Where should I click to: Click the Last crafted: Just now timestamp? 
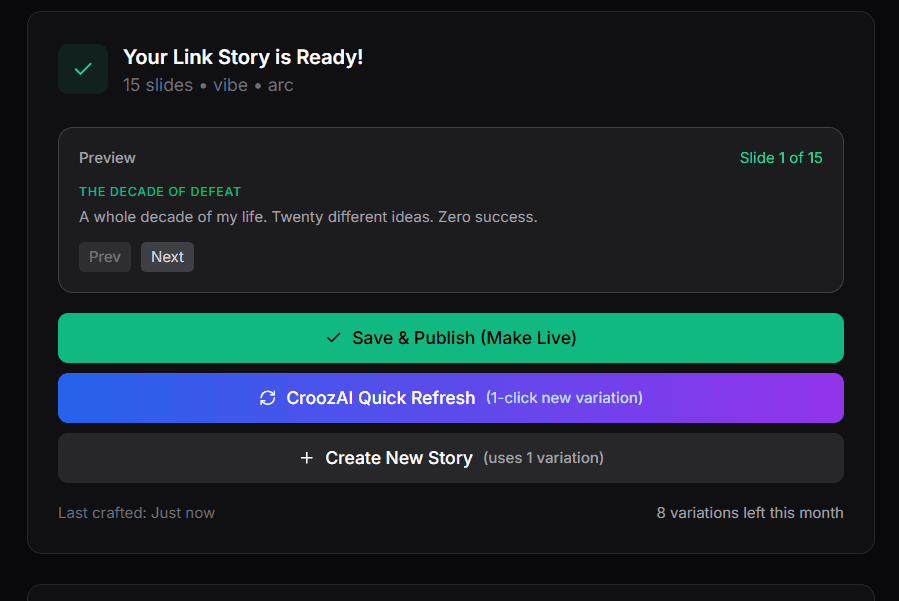pos(136,512)
